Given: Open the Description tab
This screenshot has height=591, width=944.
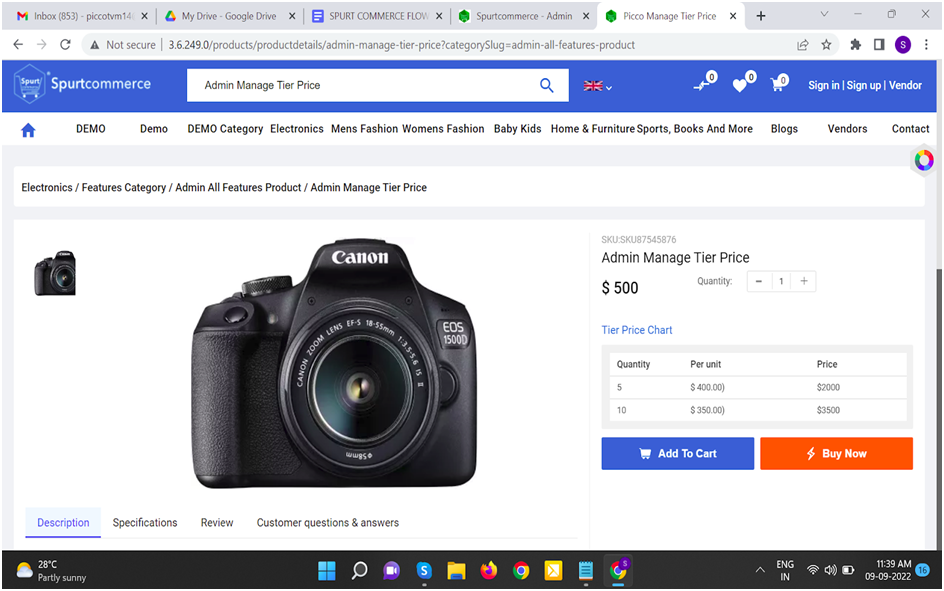Looking at the screenshot, I should (x=63, y=522).
